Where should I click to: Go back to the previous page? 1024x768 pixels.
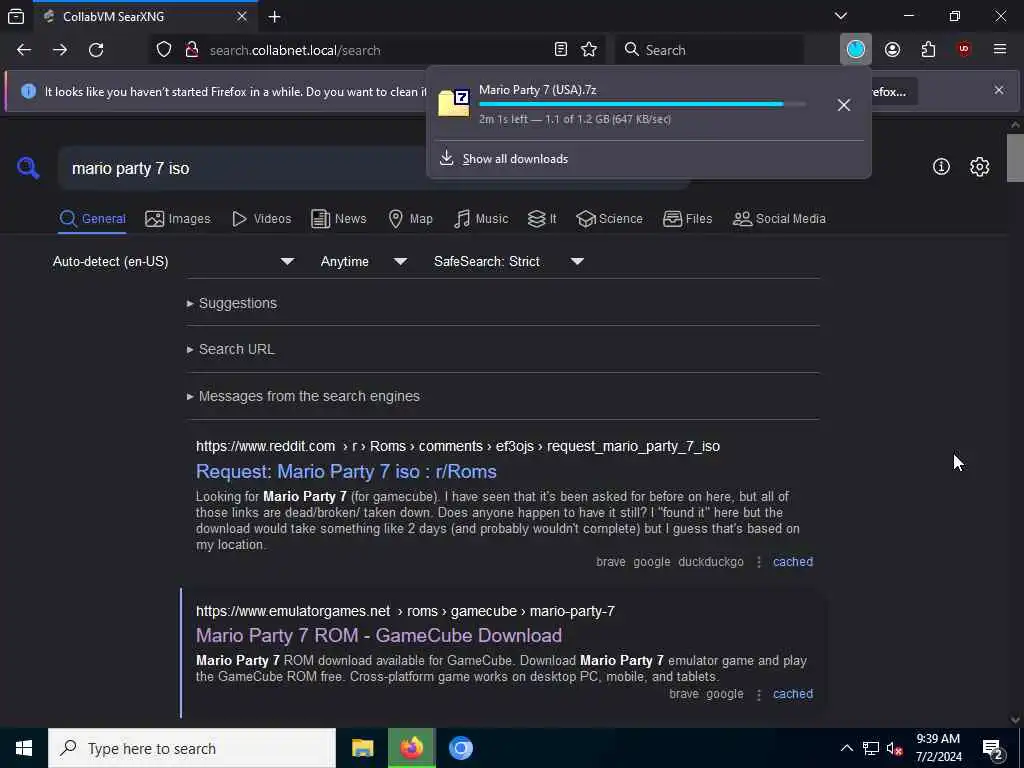[x=24, y=50]
